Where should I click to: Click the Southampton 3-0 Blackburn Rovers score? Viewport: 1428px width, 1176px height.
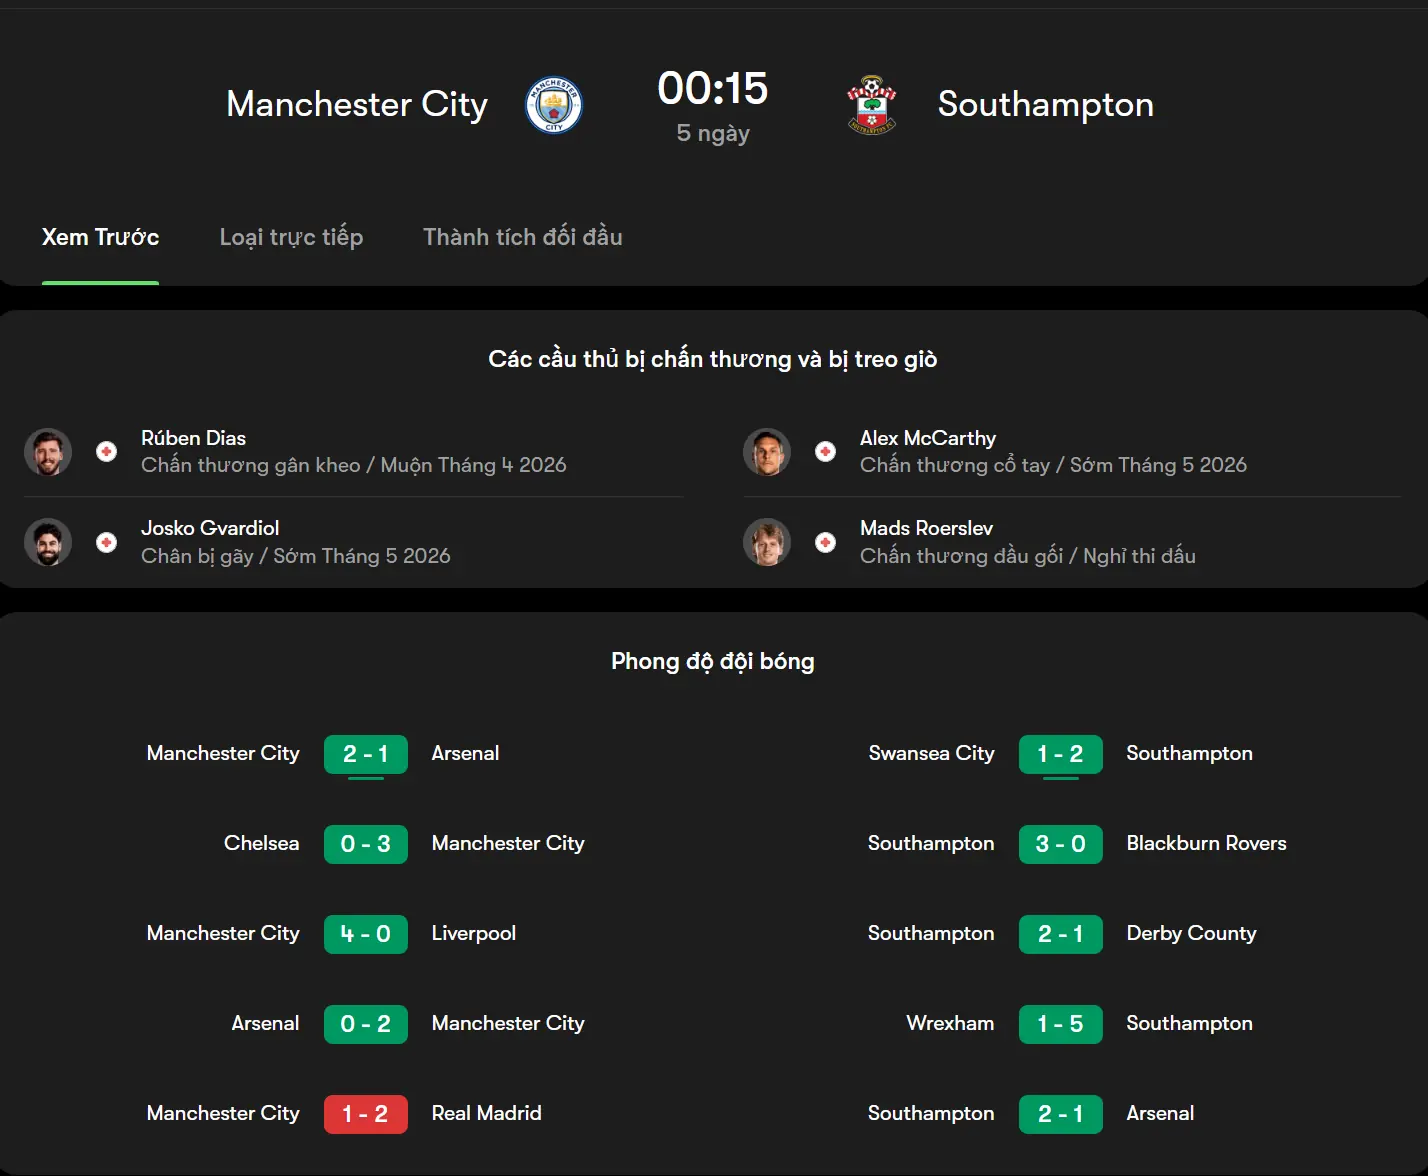(x=1060, y=844)
